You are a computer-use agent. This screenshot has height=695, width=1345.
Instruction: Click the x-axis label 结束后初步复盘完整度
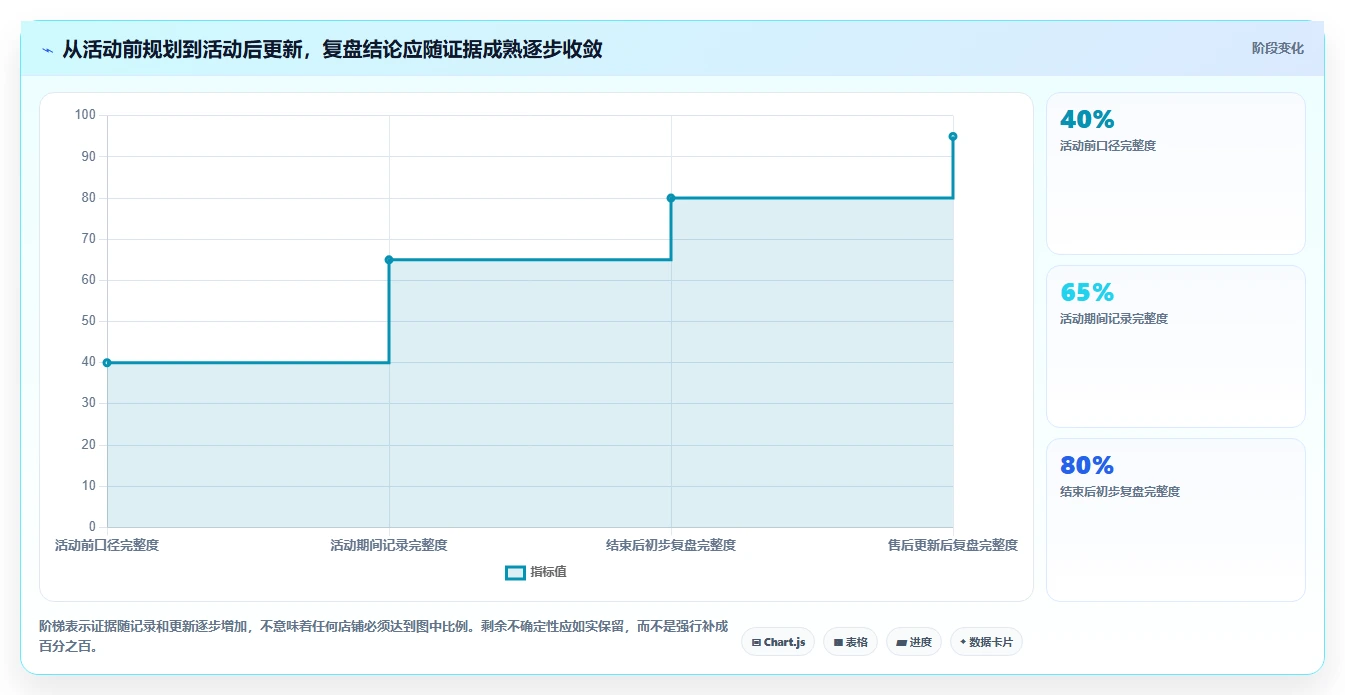point(671,545)
